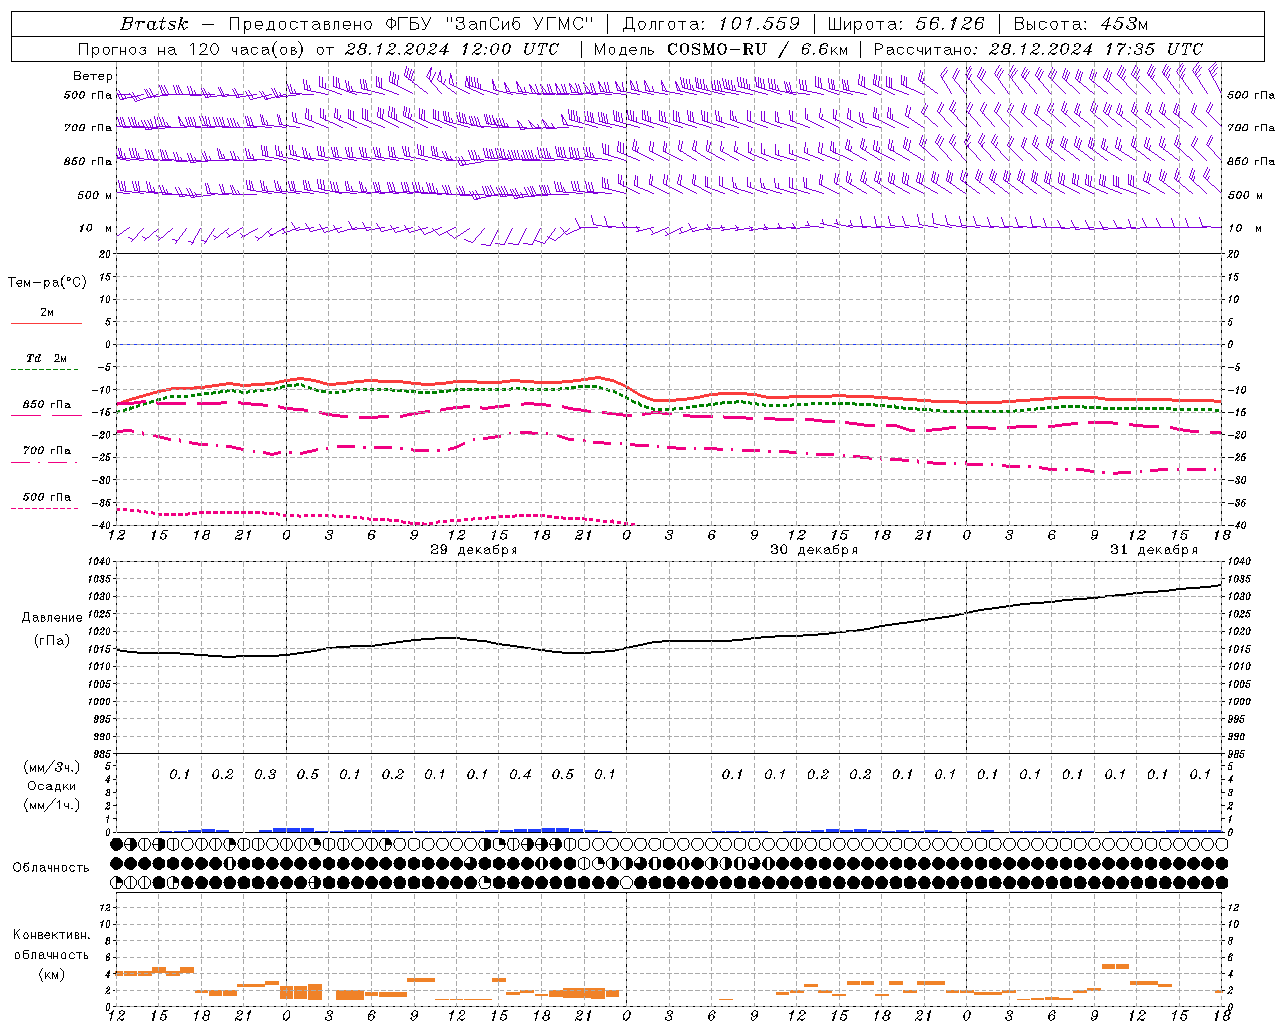This screenshot has width=1280, height=1024.
Task: Click provider text ФГБУ "ЗапСиб УГМС"
Action: (x=489, y=24)
